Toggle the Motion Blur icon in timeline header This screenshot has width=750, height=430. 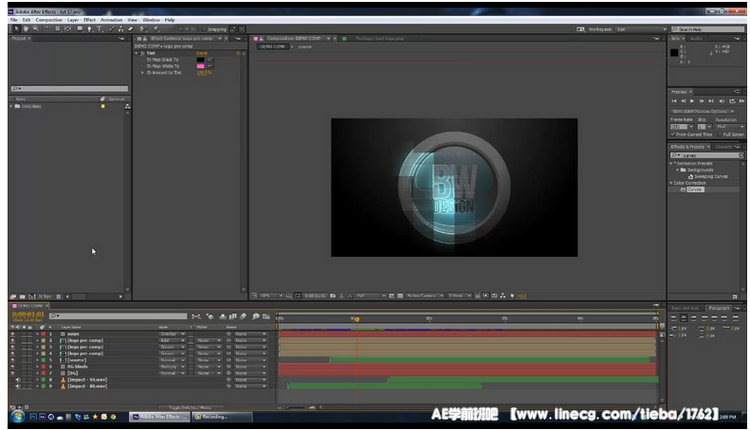243,316
